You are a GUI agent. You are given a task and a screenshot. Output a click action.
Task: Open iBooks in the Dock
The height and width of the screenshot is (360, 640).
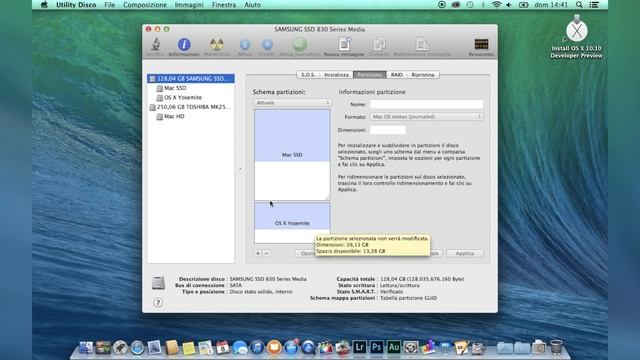274,348
